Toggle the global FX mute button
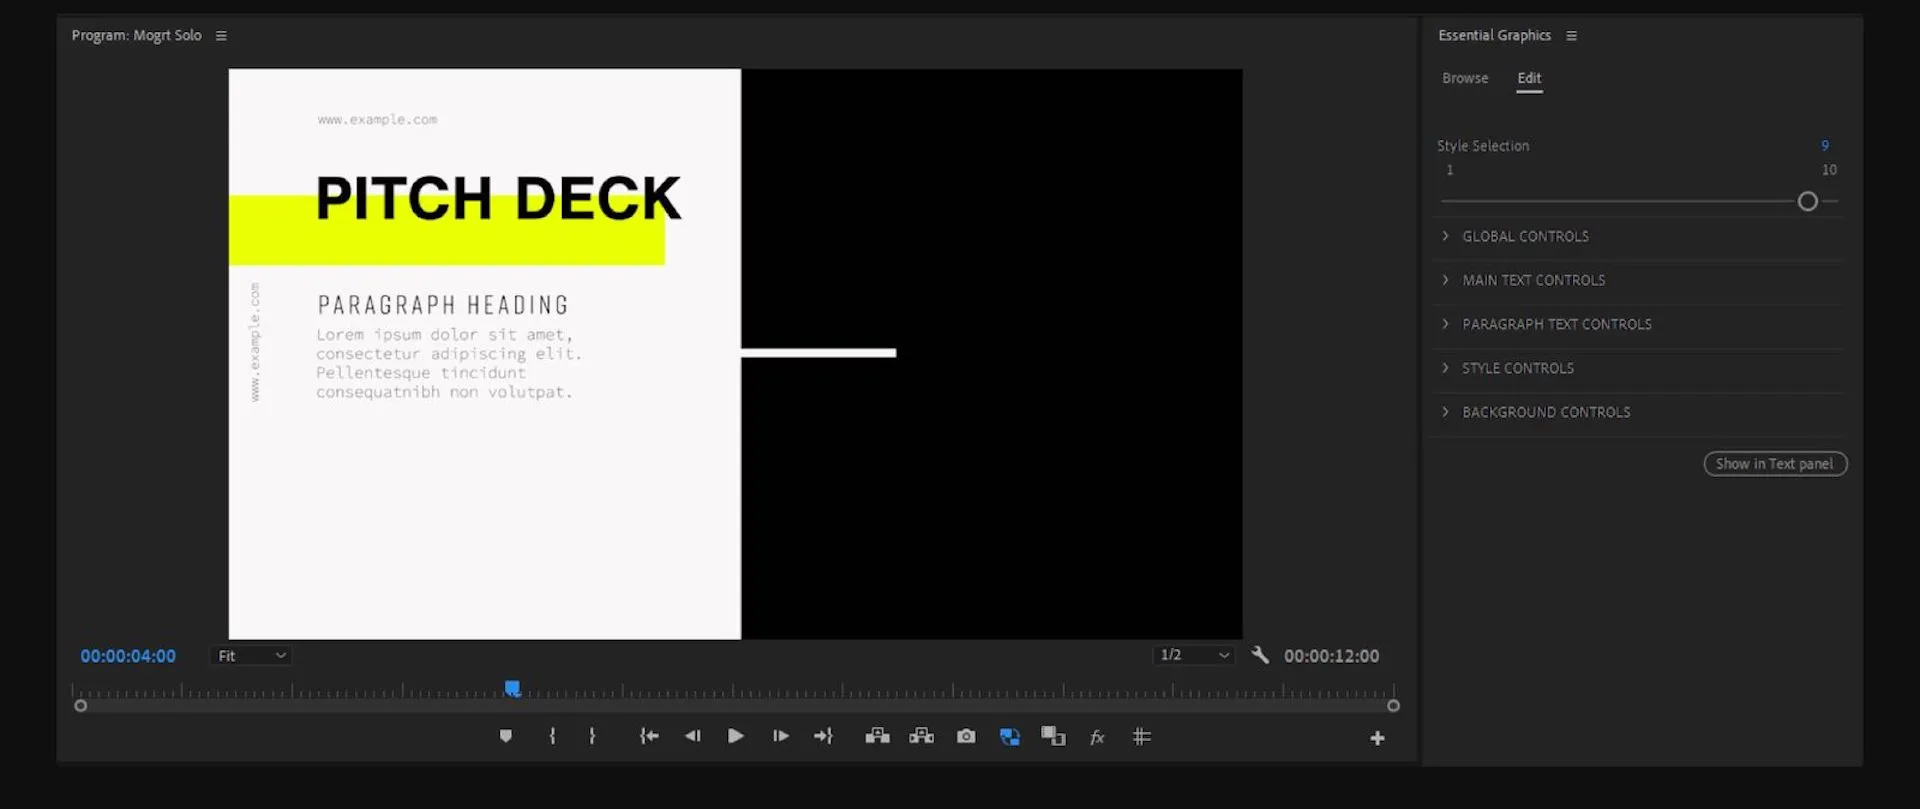1920x809 pixels. point(1097,737)
